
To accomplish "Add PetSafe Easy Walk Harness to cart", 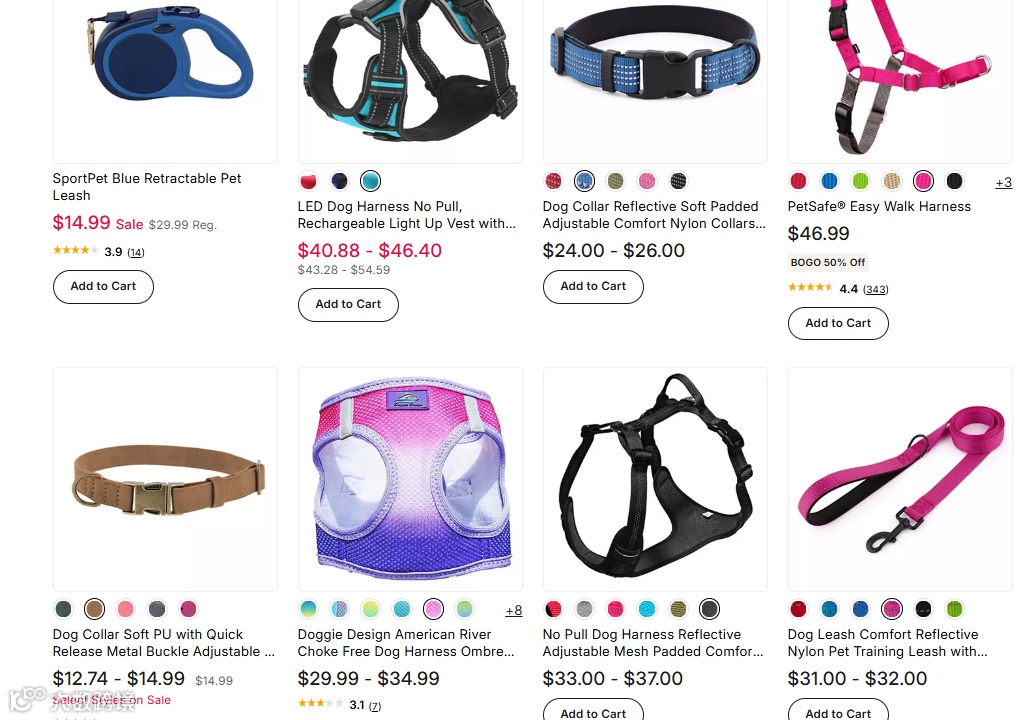I will tap(838, 323).
